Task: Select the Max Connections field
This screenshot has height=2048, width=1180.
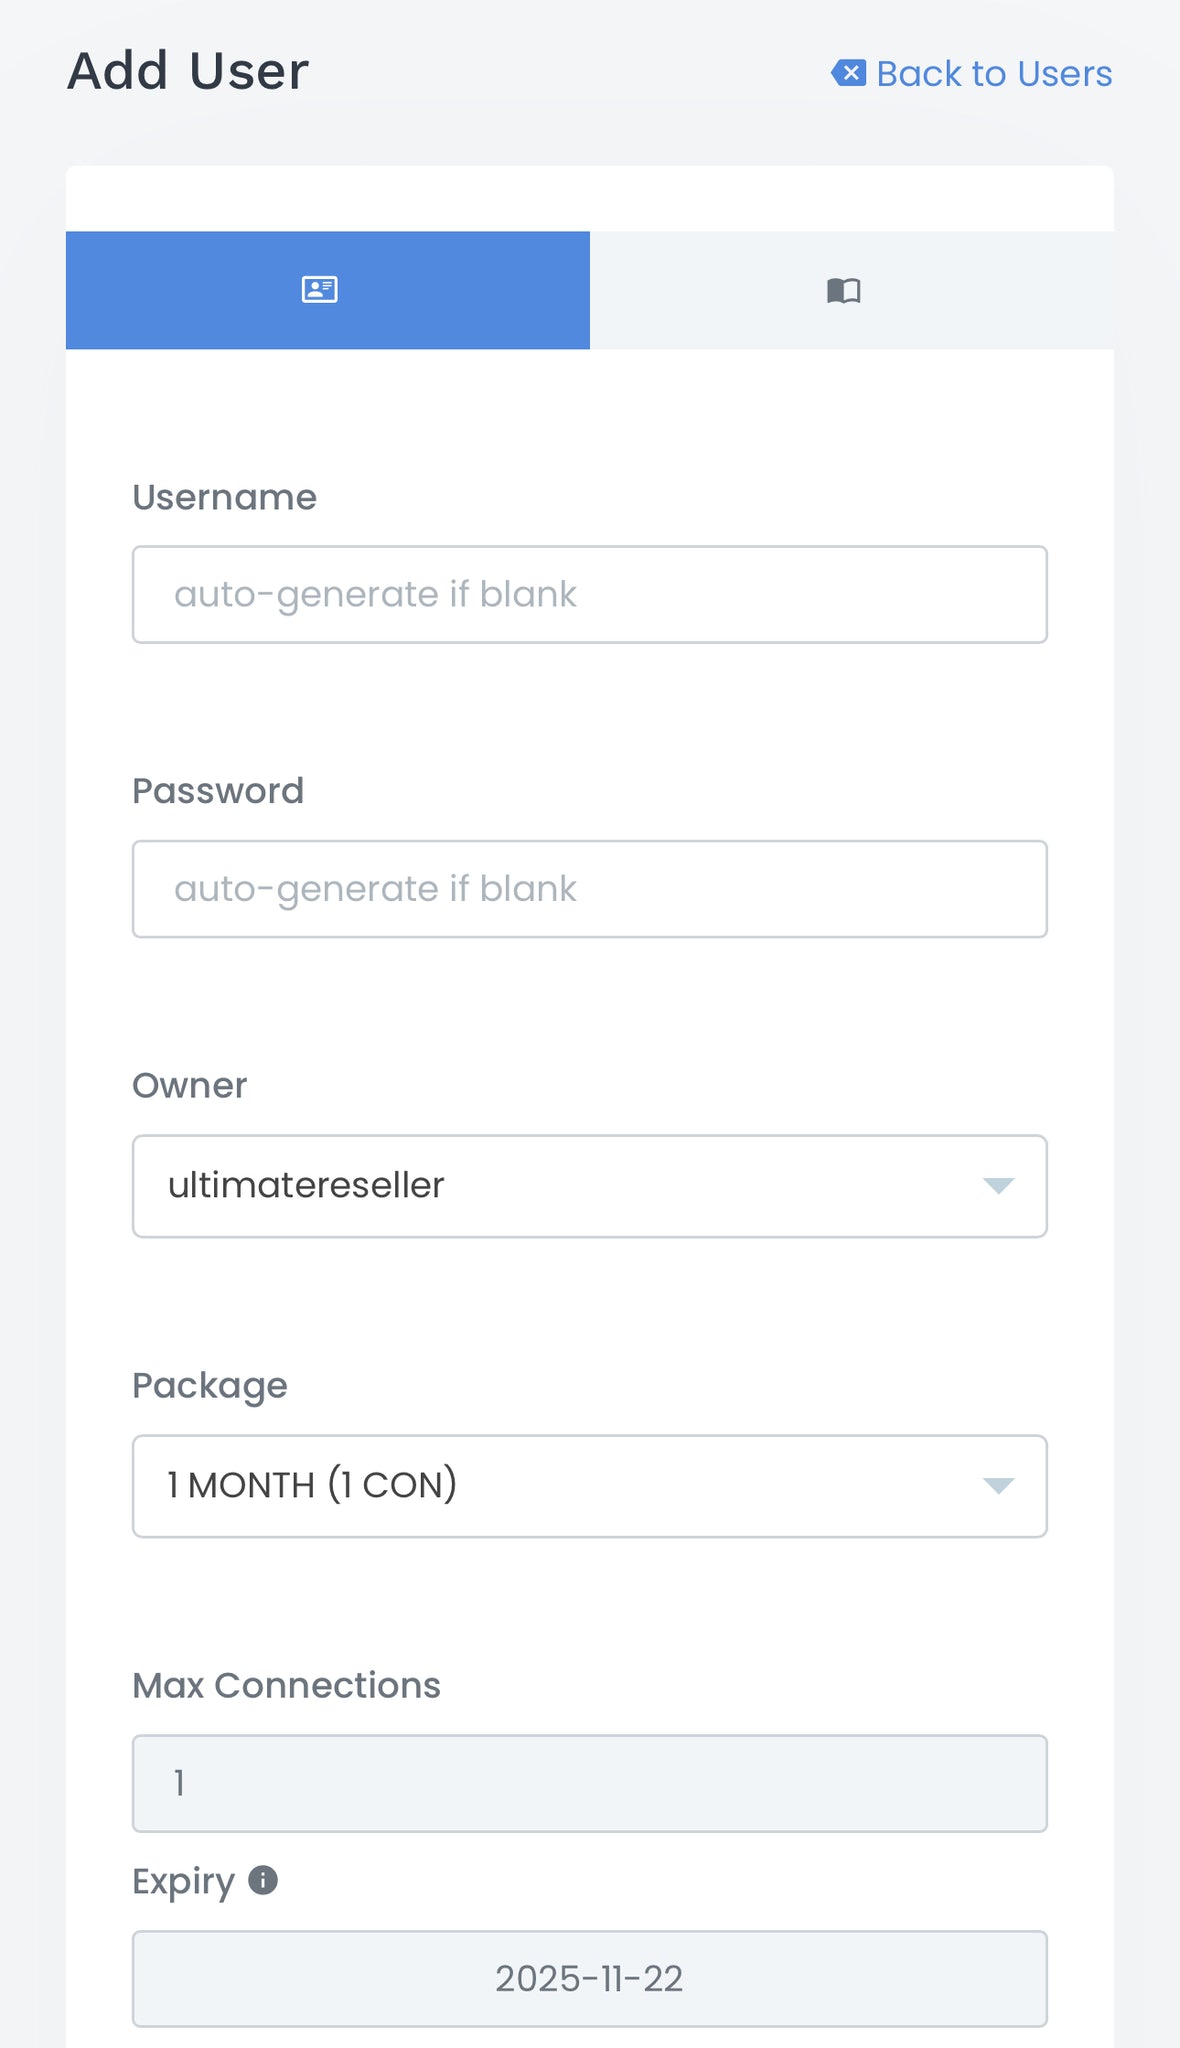Action: point(589,1783)
